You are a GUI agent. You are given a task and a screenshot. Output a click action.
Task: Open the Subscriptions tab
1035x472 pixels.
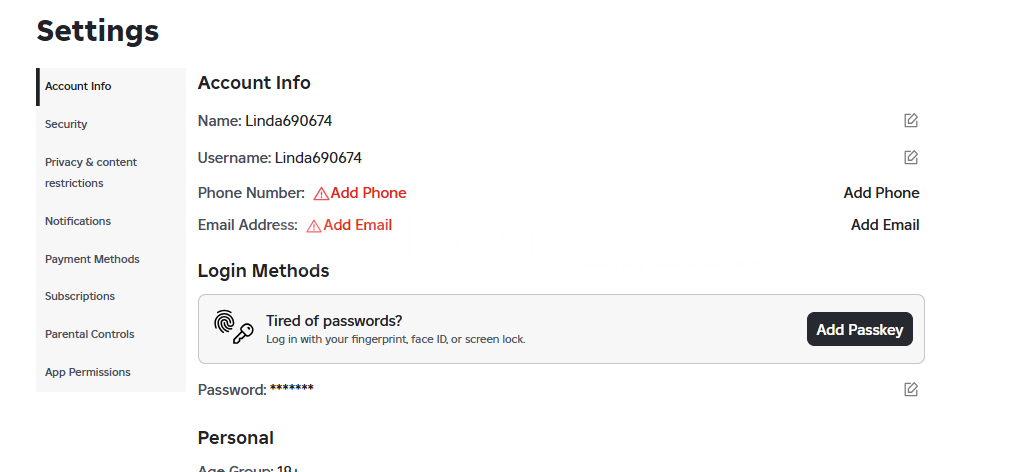pos(80,296)
